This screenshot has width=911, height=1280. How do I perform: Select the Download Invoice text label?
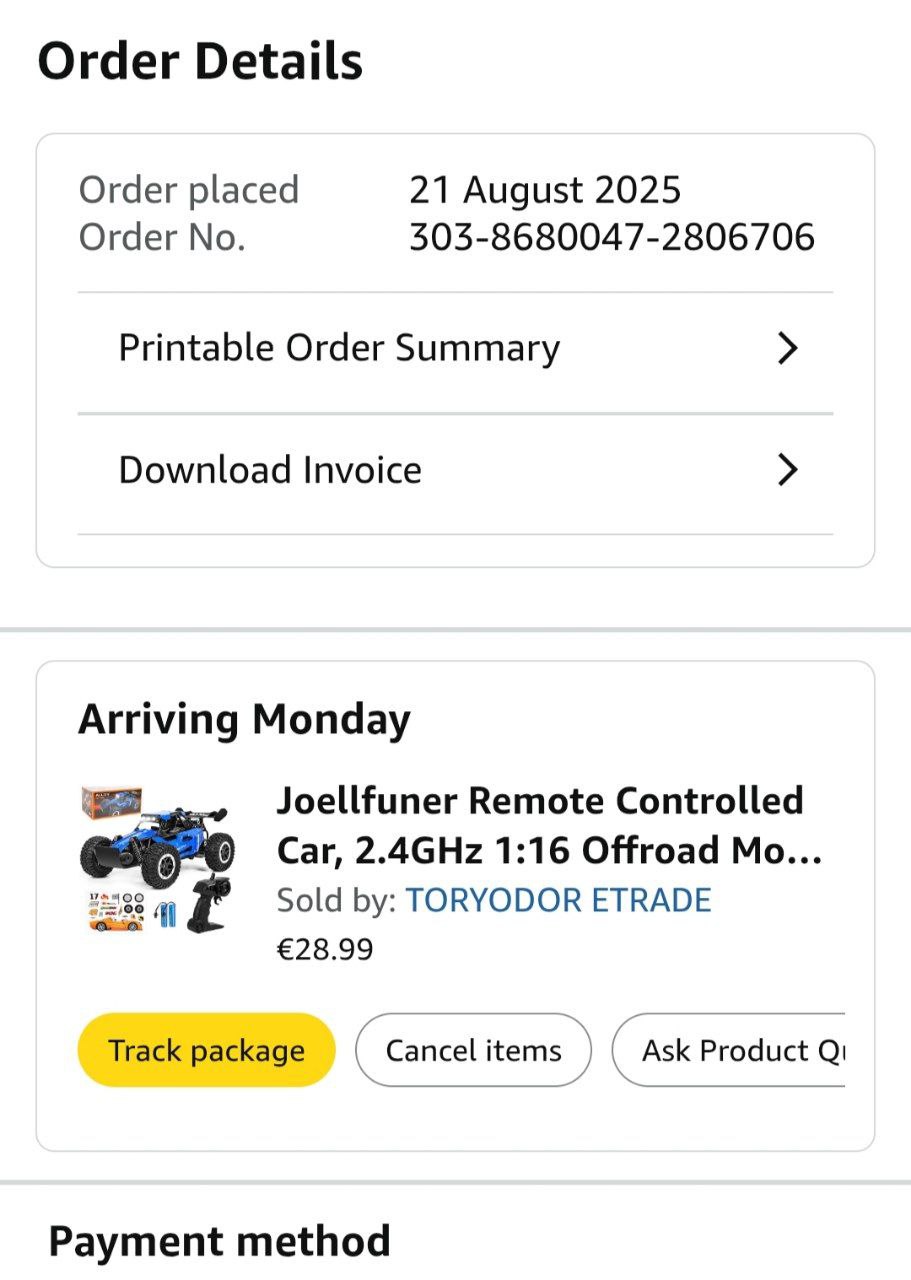[x=270, y=470]
